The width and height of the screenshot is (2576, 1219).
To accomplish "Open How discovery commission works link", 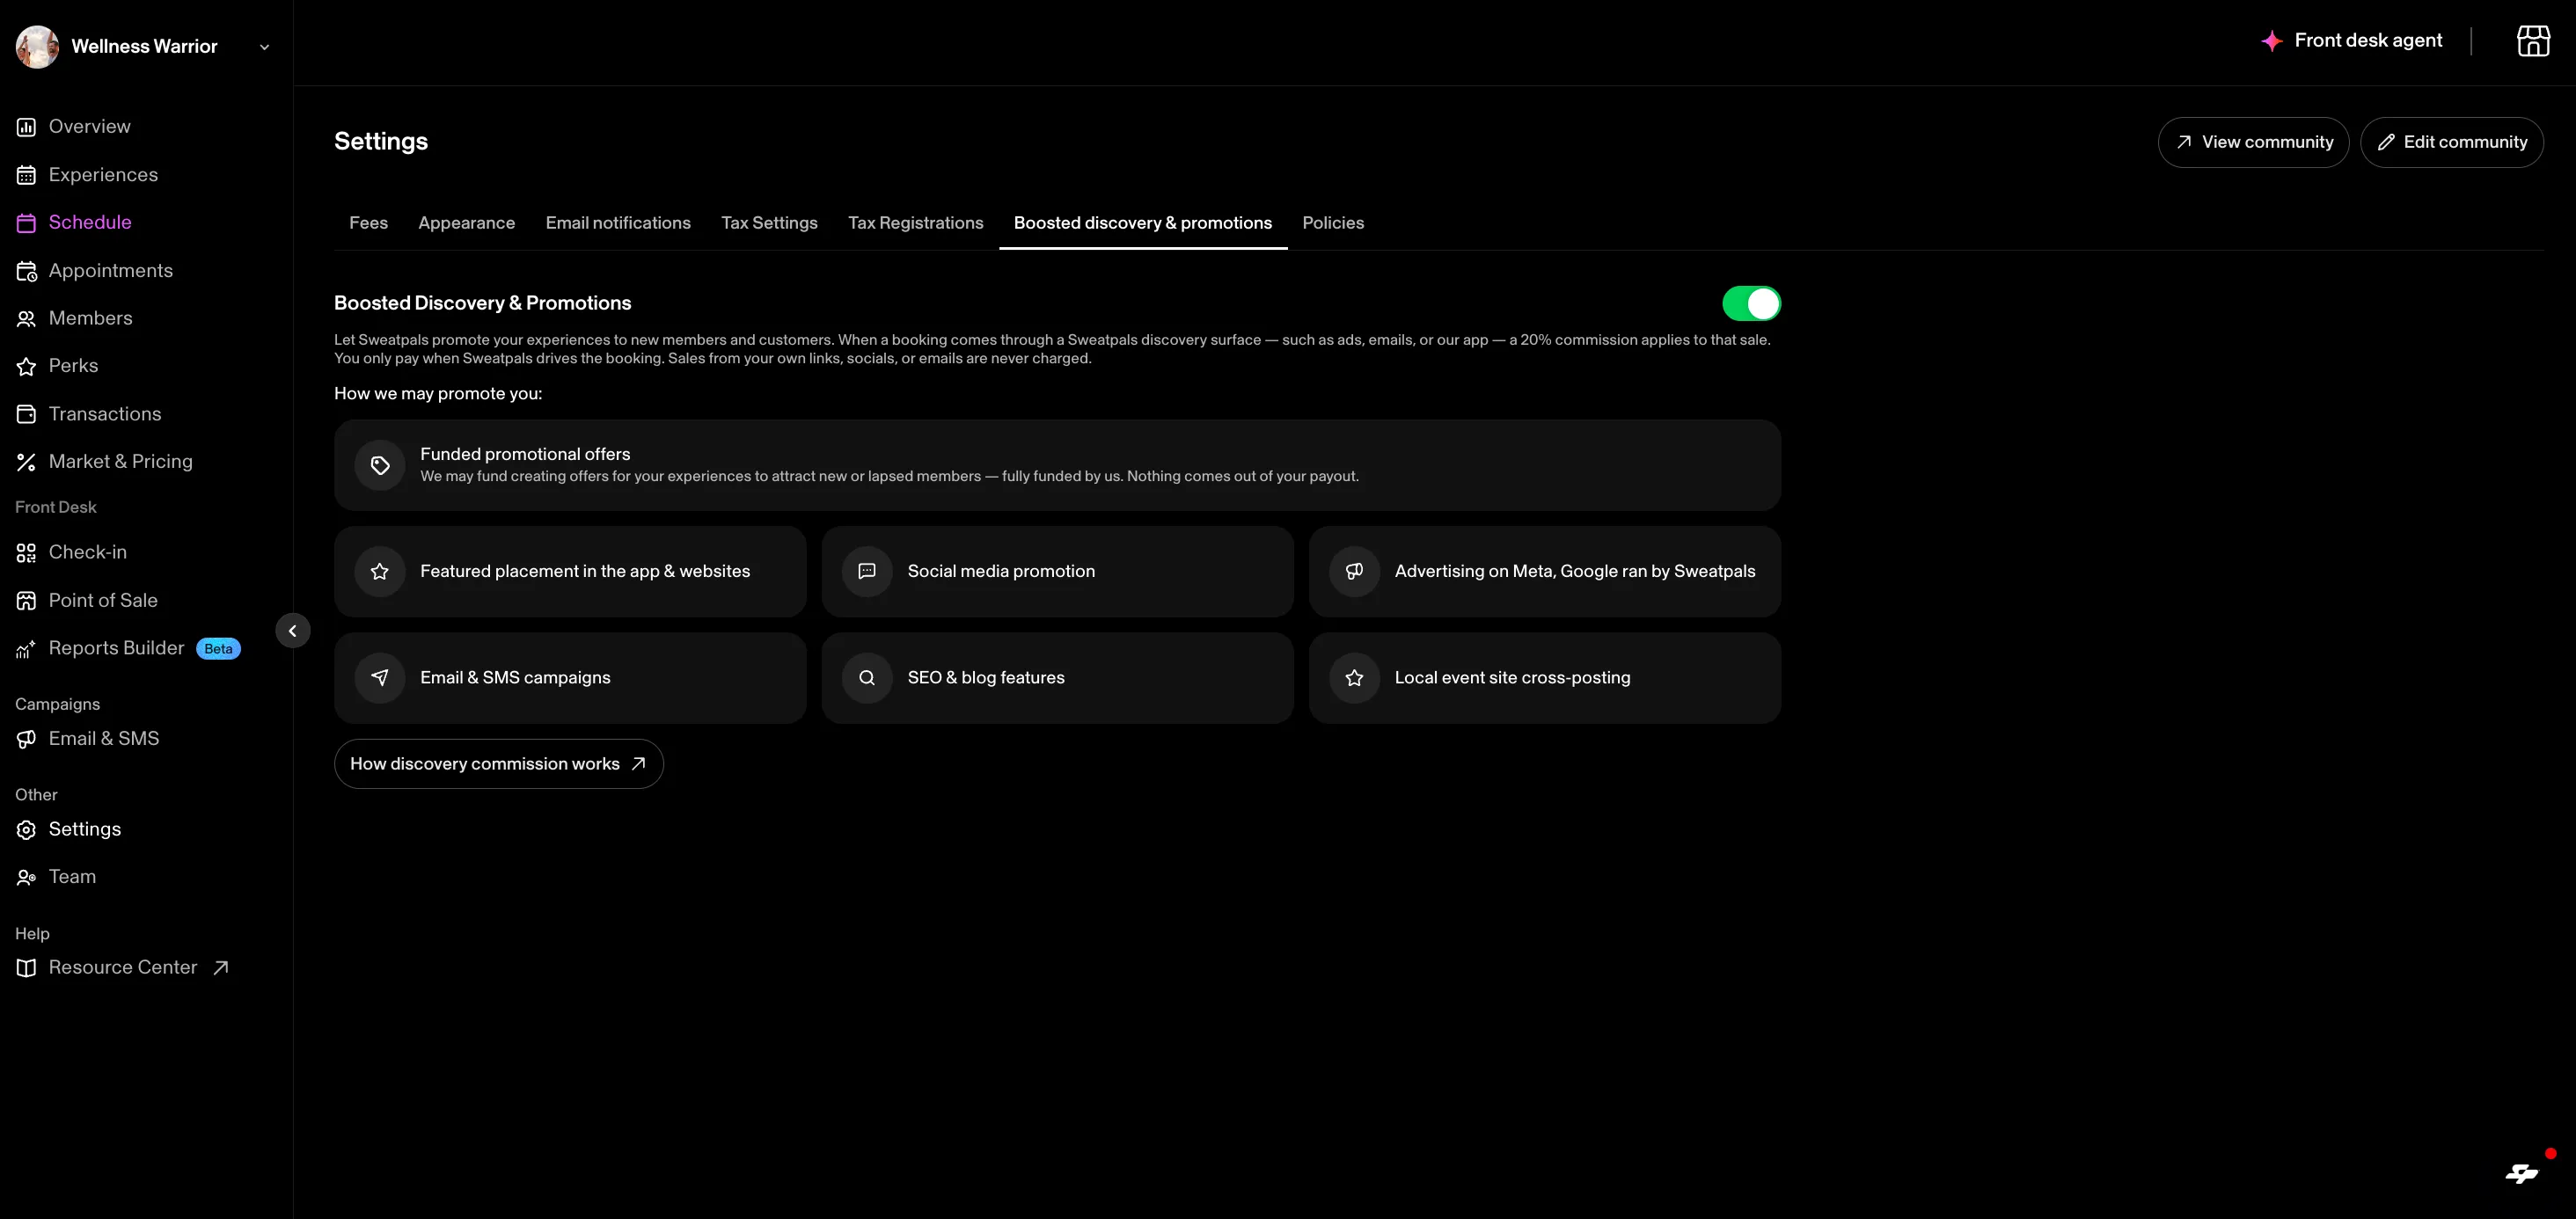I will click(x=498, y=764).
